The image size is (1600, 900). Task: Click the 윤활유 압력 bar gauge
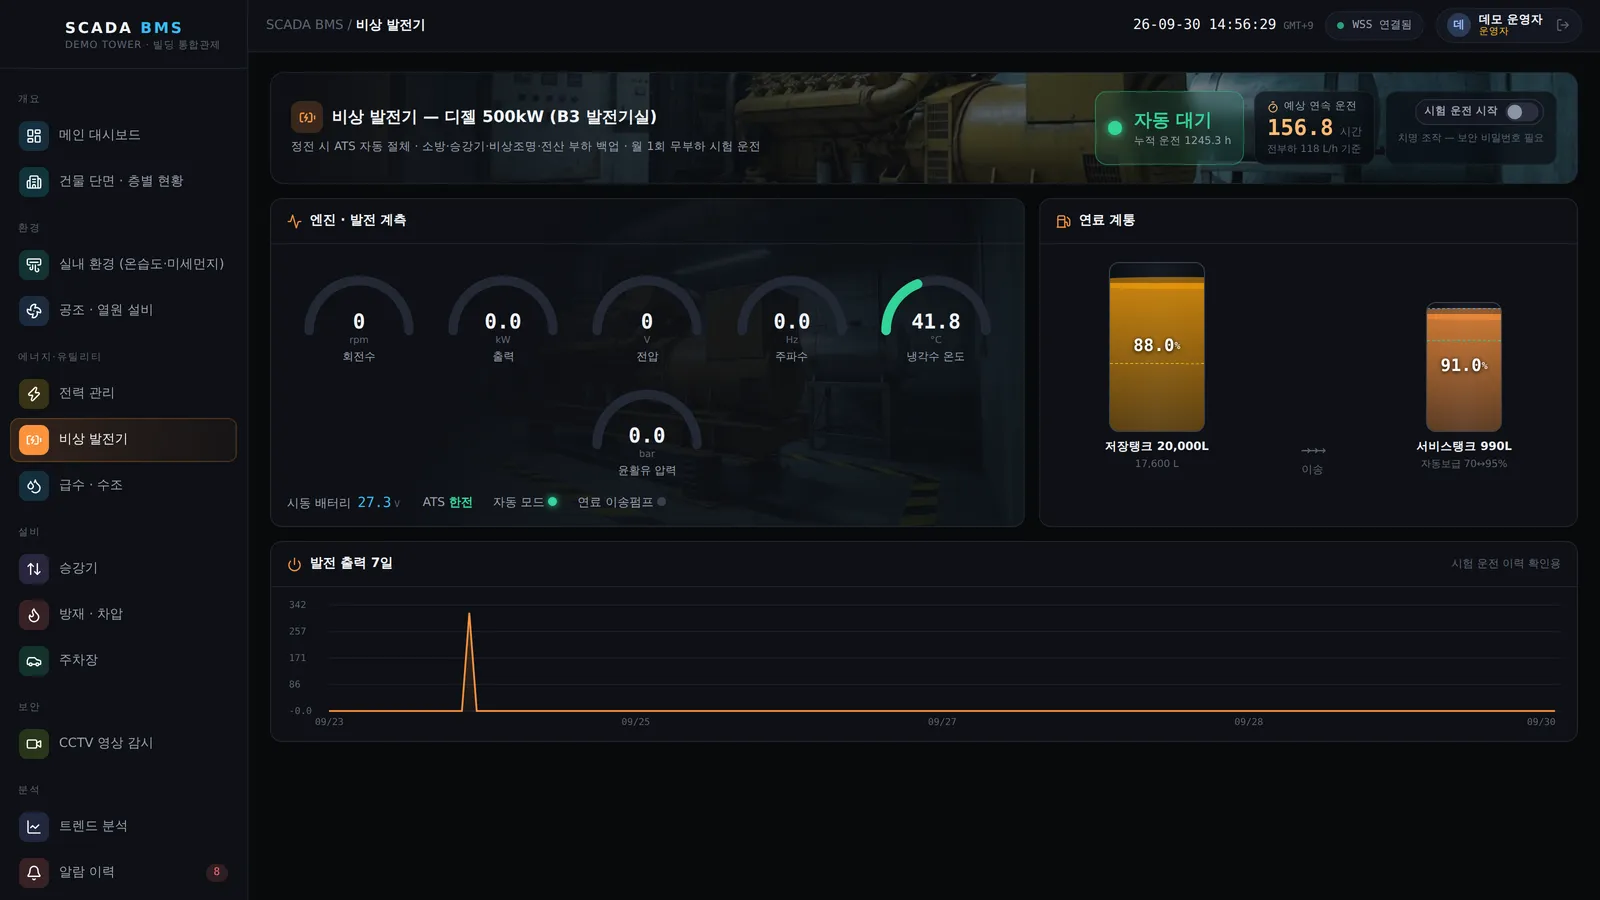point(647,434)
